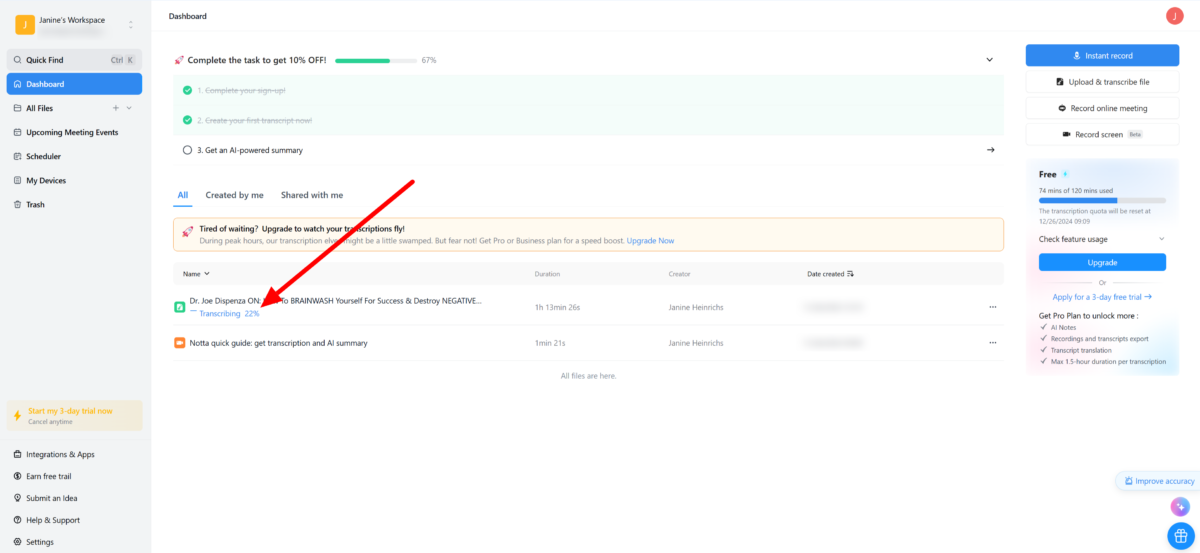The width and height of the screenshot is (1200, 553).
Task: Open the Dr. Joe Dispenza recording
Action: (335, 300)
